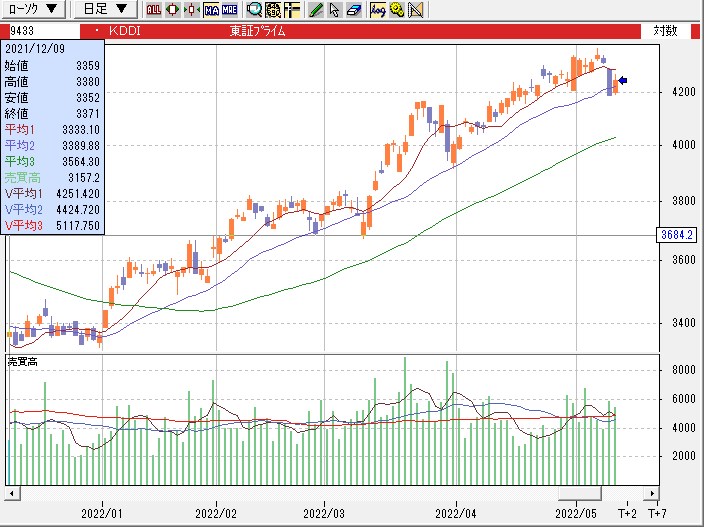This screenshot has height=527, width=704.
Task: Click the red ALL toolbar icon
Action: (153, 10)
